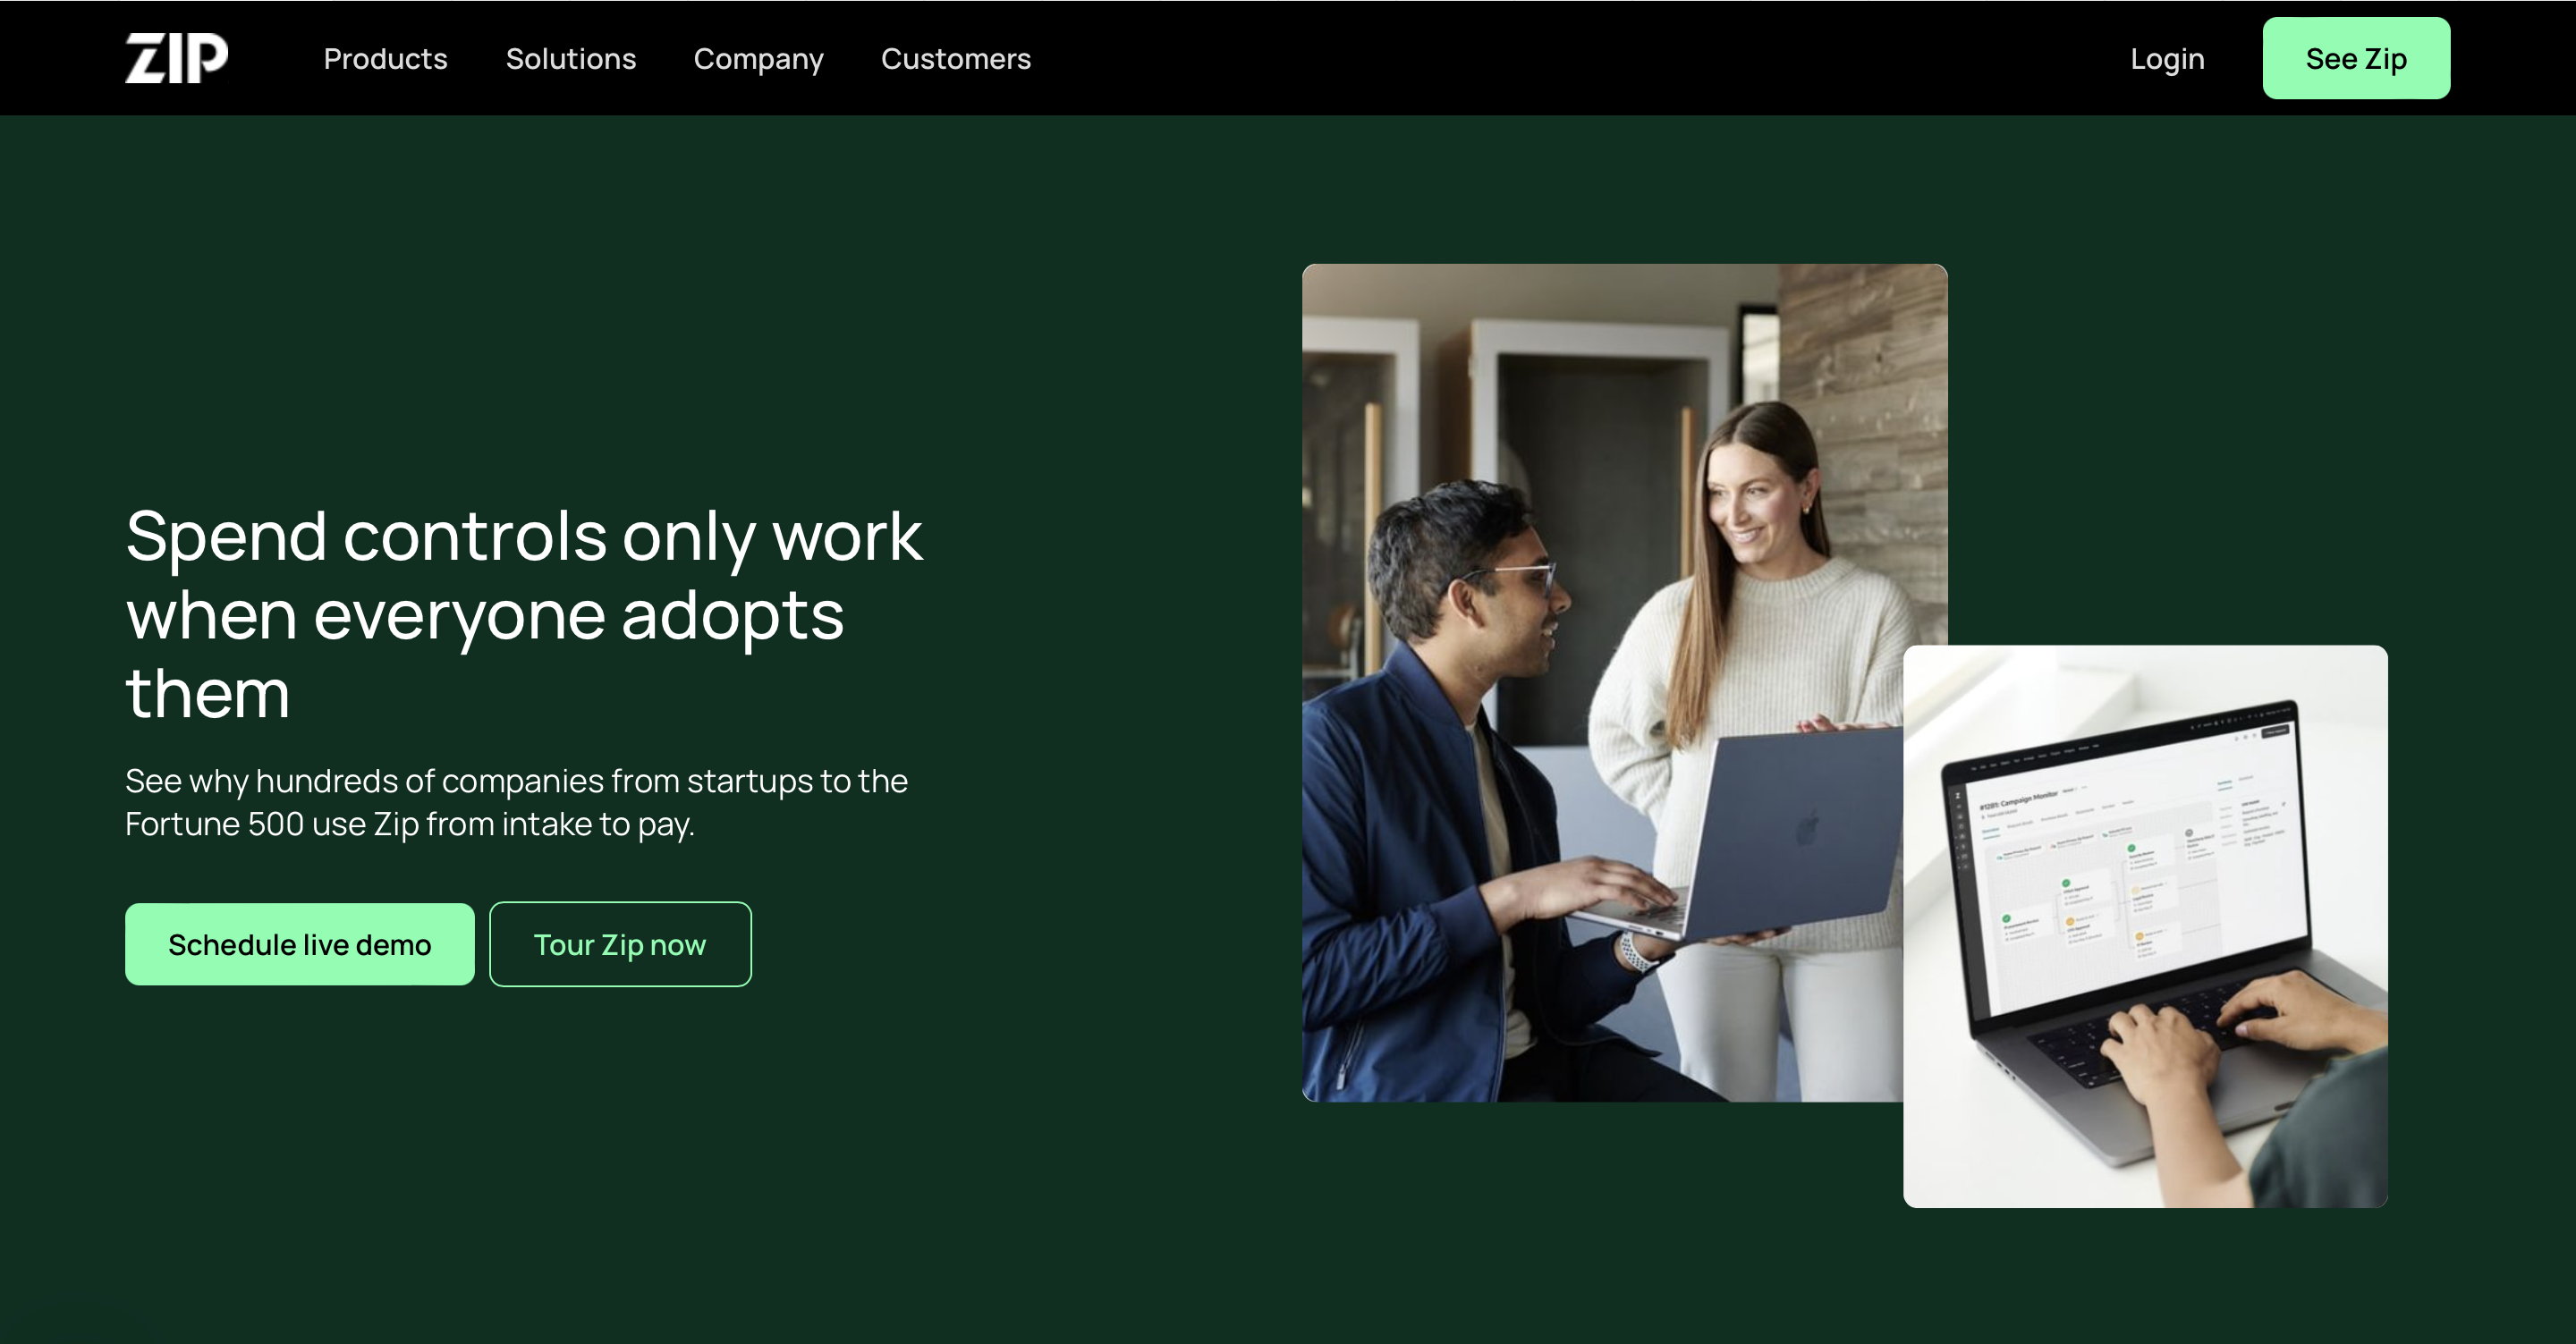The image size is (2576, 1344).
Task: Click the main headline about spend controls
Action: [x=523, y=614]
